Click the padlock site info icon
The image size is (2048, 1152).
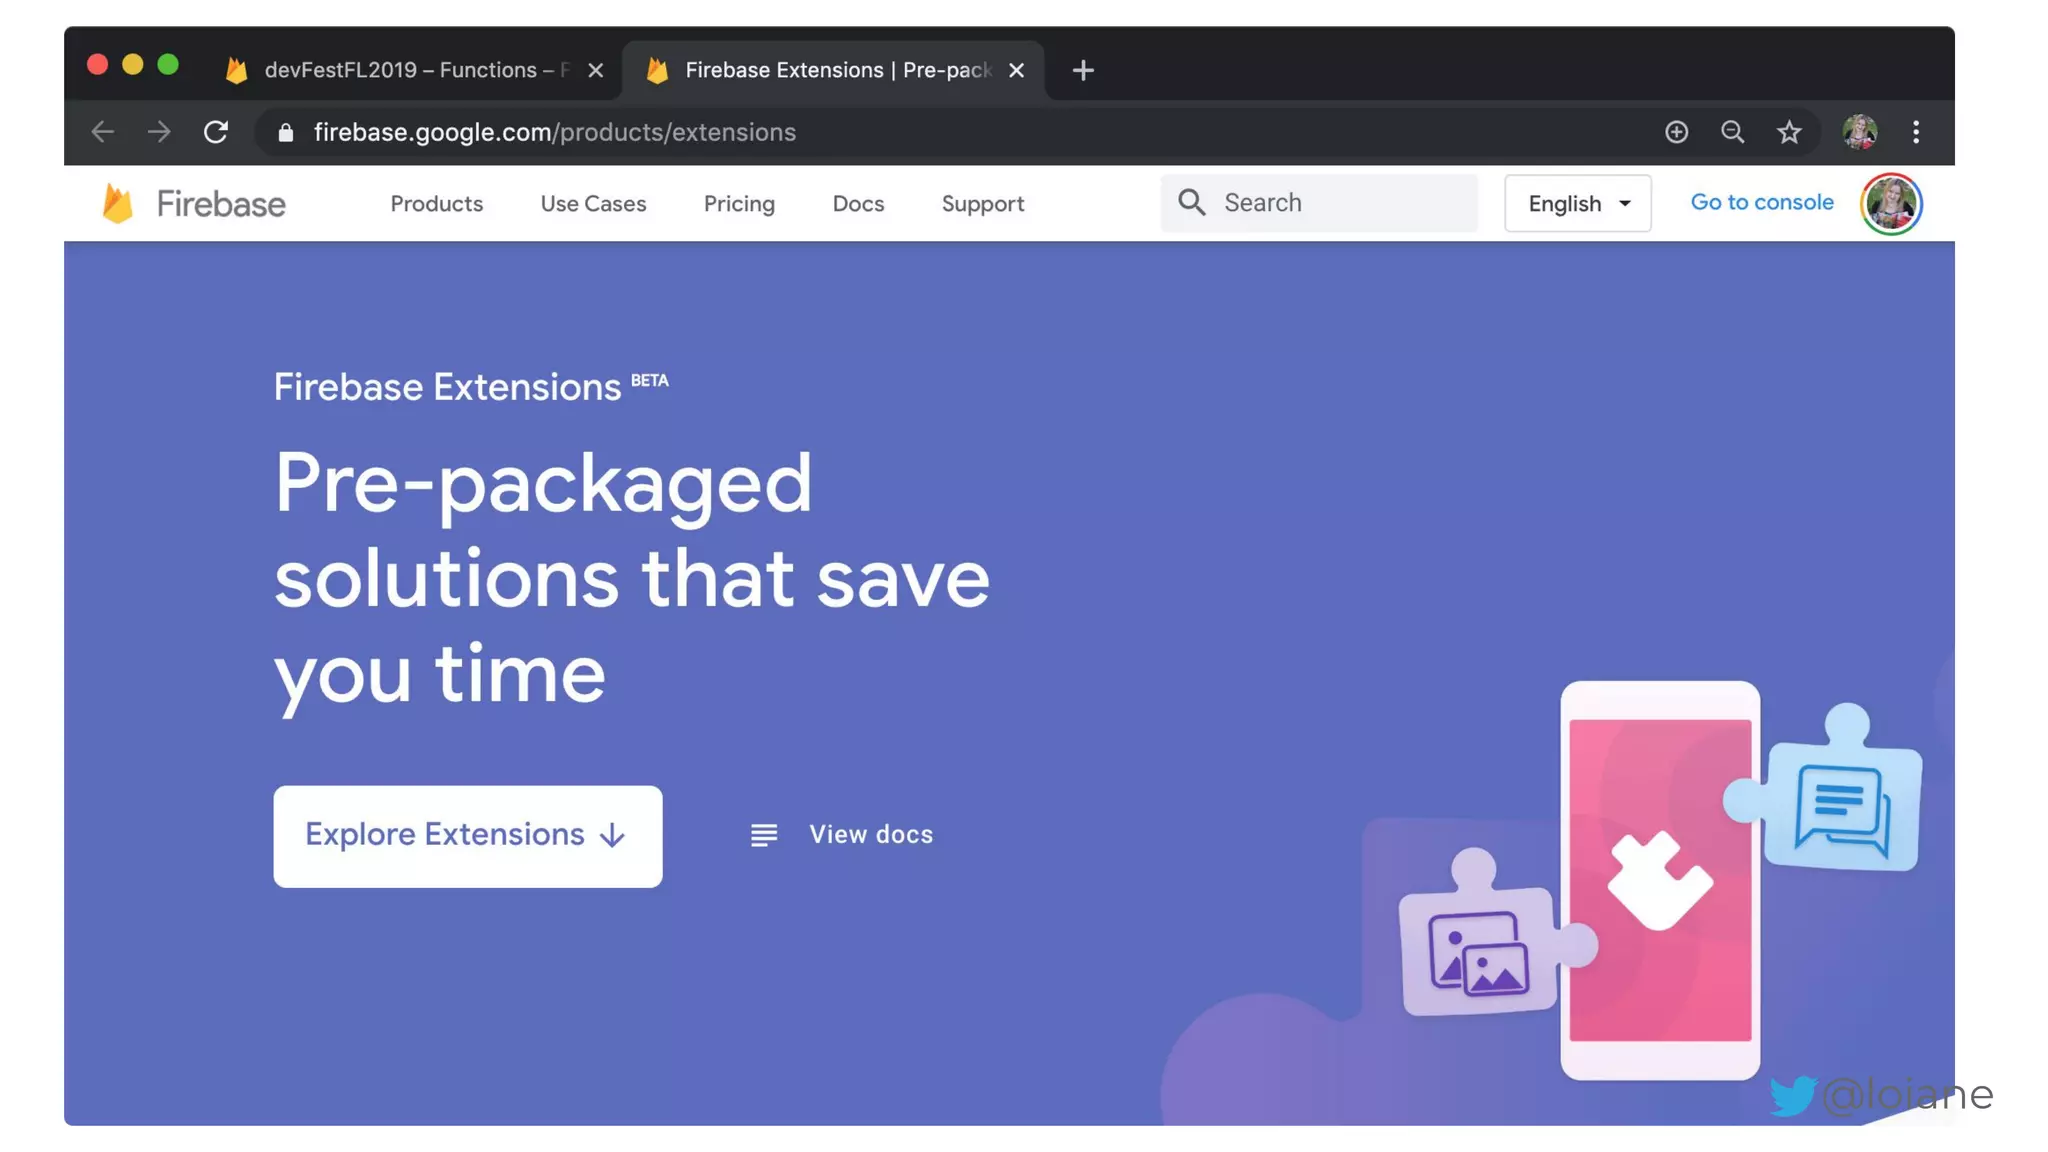point(286,132)
